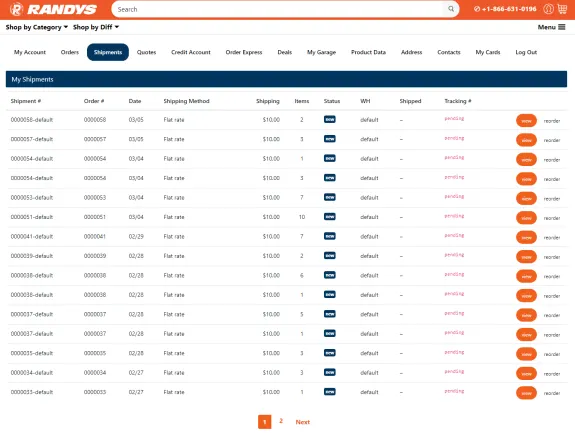This screenshot has width=575, height=433.
Task: Click the Next pagination link
Action: coord(303,422)
